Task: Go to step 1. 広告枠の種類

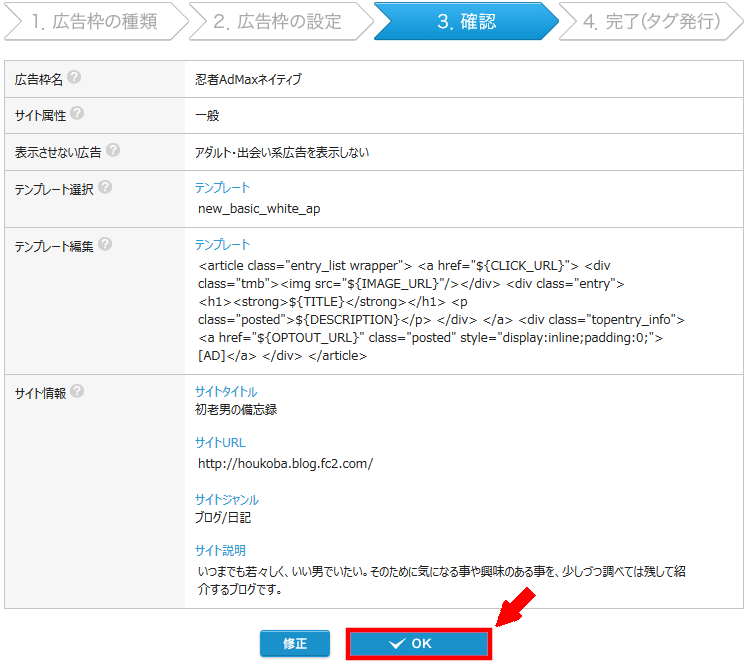Action: pyautogui.click(x=95, y=21)
